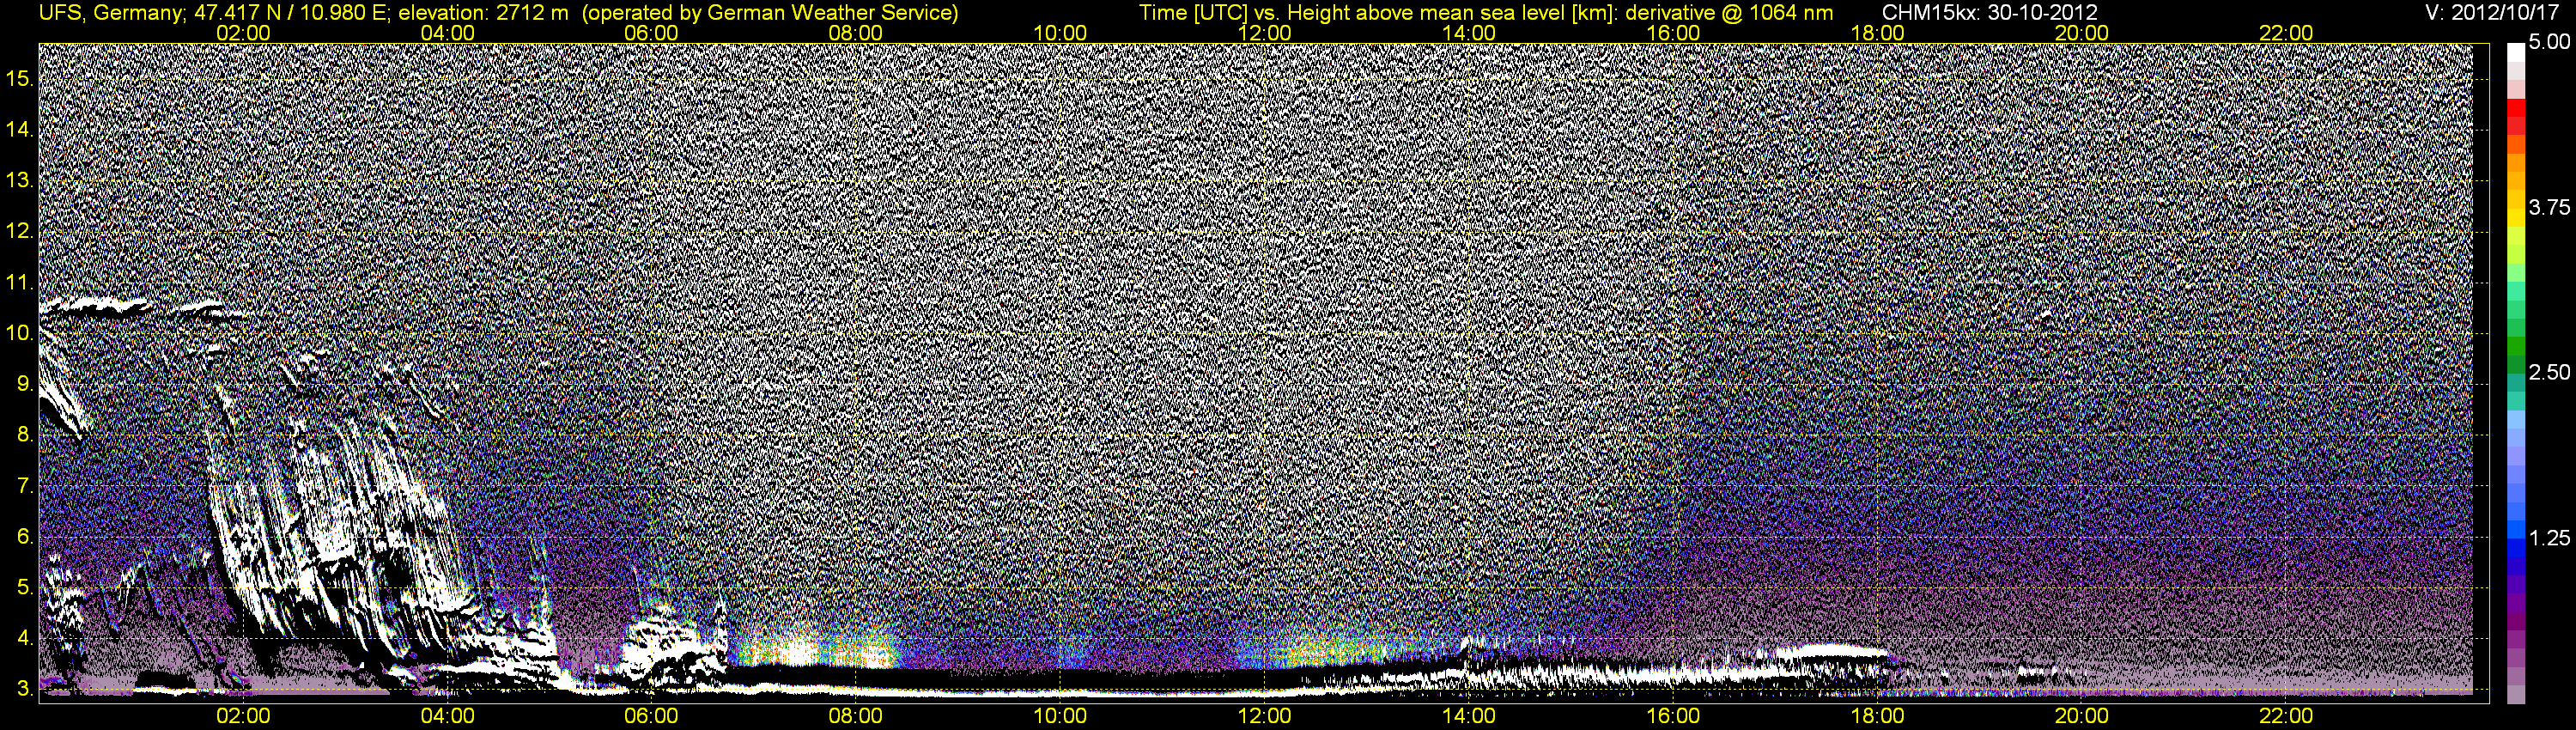
Task: Click the station title "UFS, Germany" text
Action: pyautogui.click(x=110, y=13)
